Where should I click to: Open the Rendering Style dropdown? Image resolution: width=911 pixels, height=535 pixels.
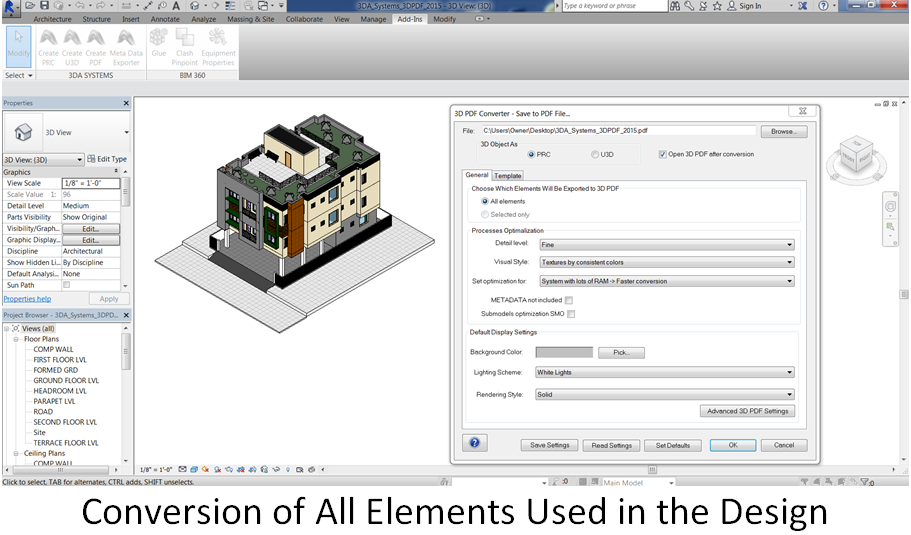(x=665, y=394)
